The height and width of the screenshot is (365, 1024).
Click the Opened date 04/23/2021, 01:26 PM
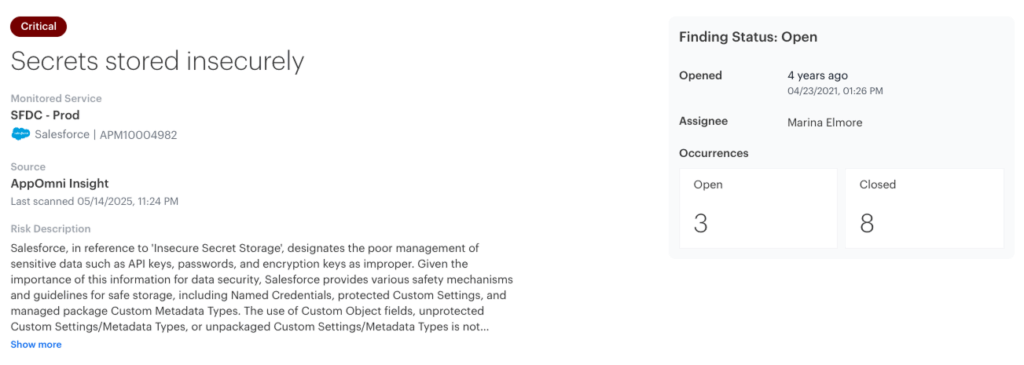pos(835,91)
